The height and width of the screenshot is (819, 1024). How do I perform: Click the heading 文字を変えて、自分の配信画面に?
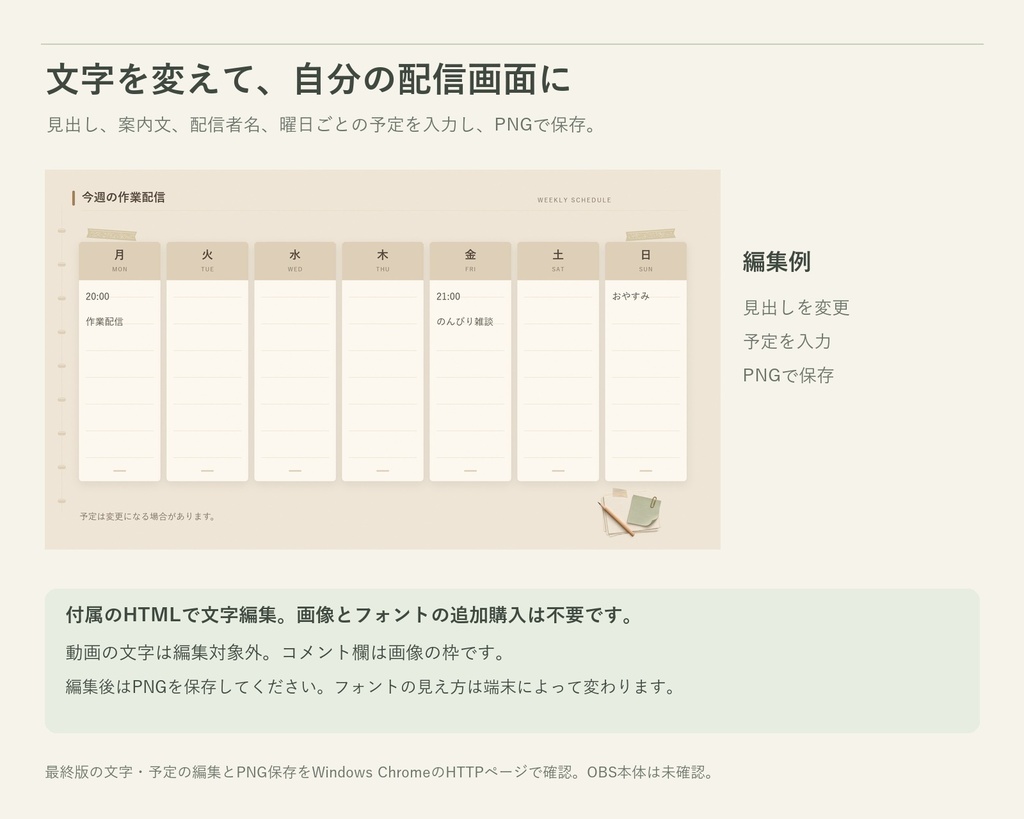click(x=308, y=79)
